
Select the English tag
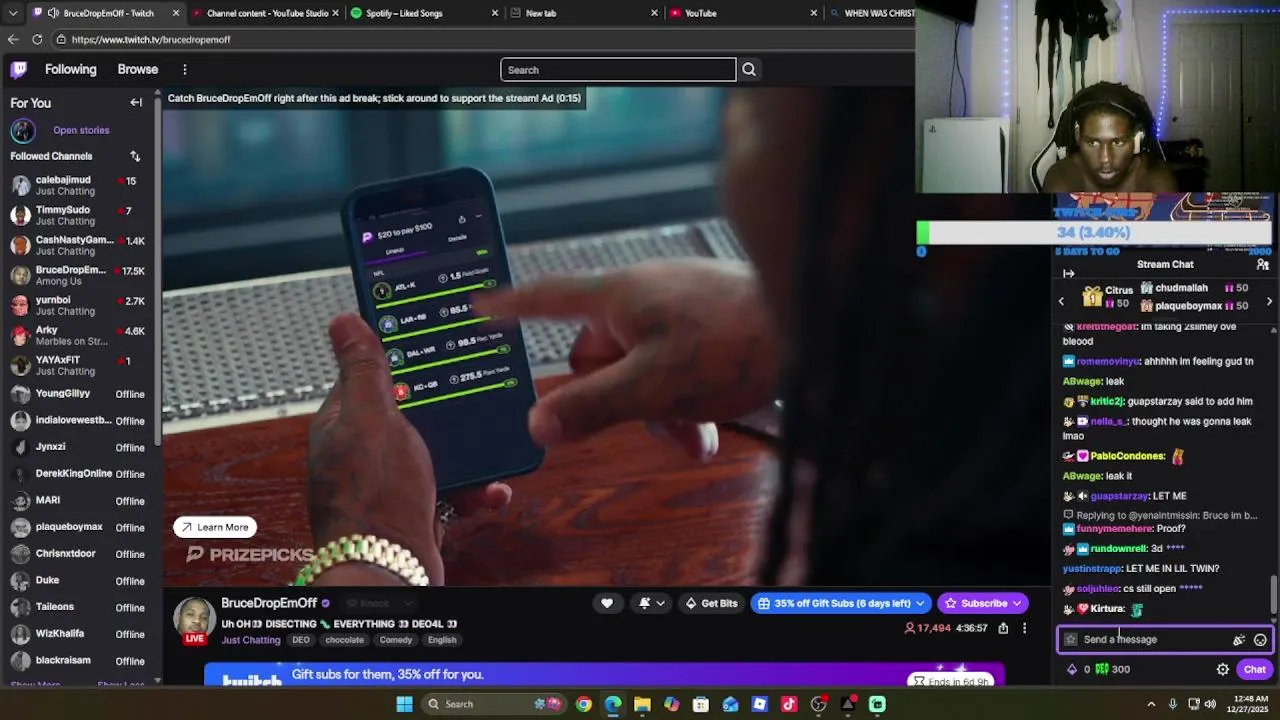[x=442, y=640]
